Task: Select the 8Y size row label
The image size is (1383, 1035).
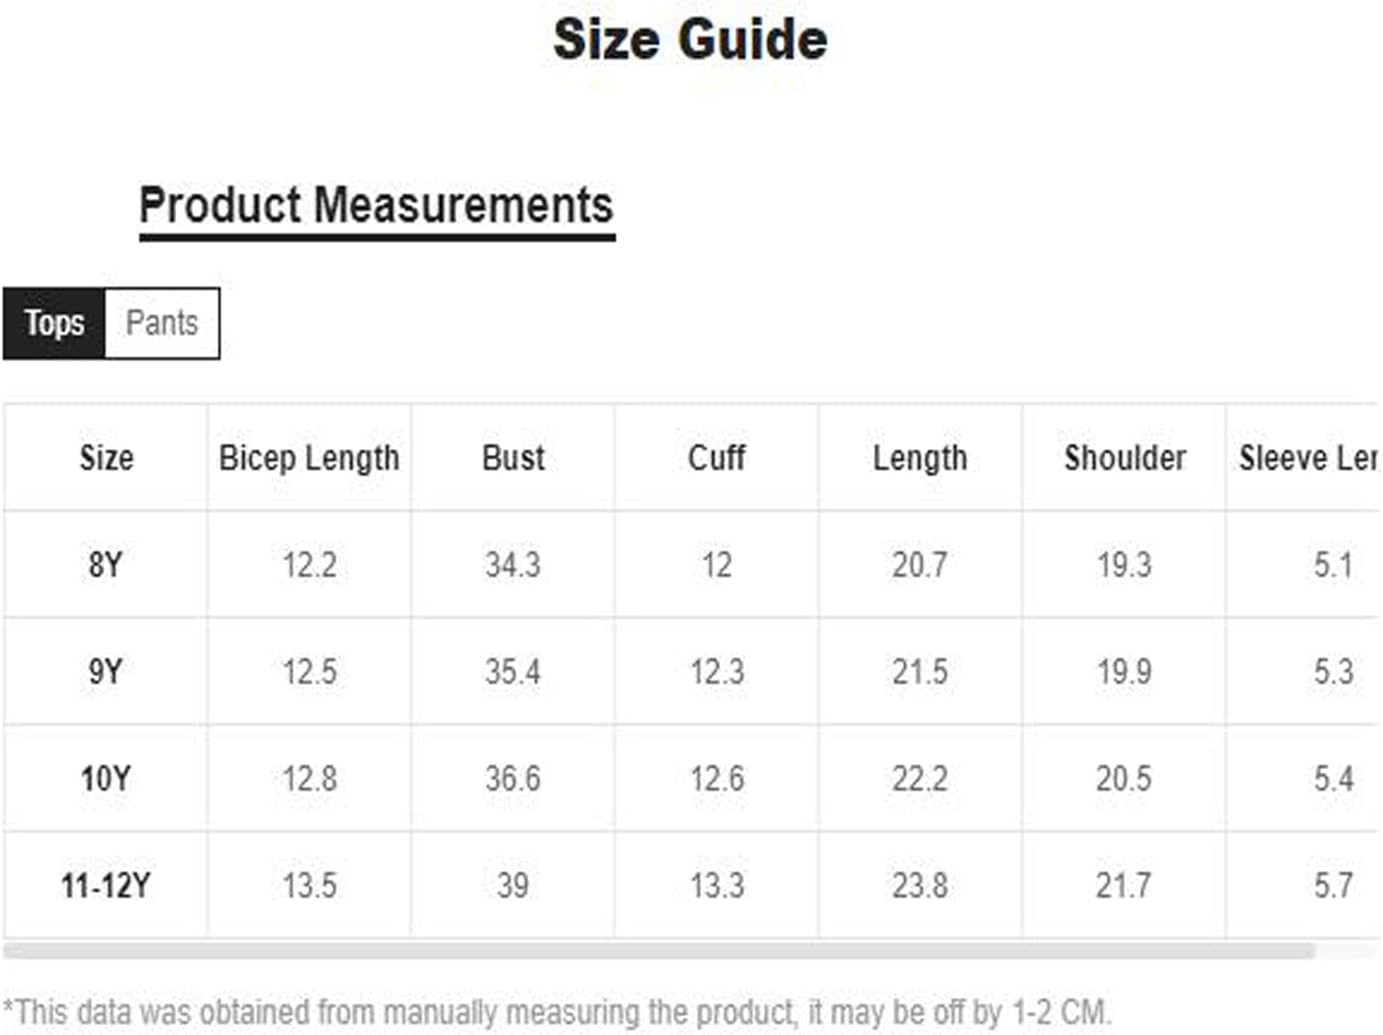Action: [x=105, y=565]
